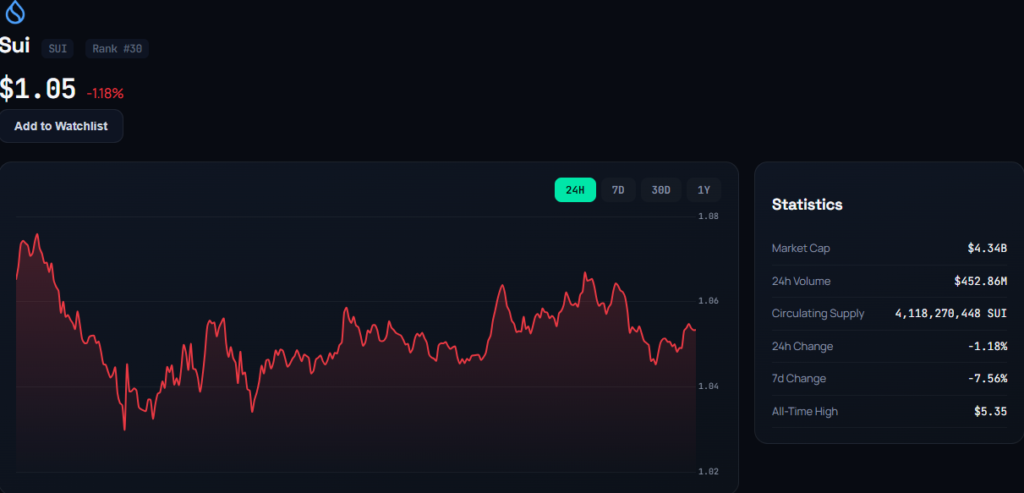
Task: Click the 1.04 y-axis label
Action: [x=709, y=387]
